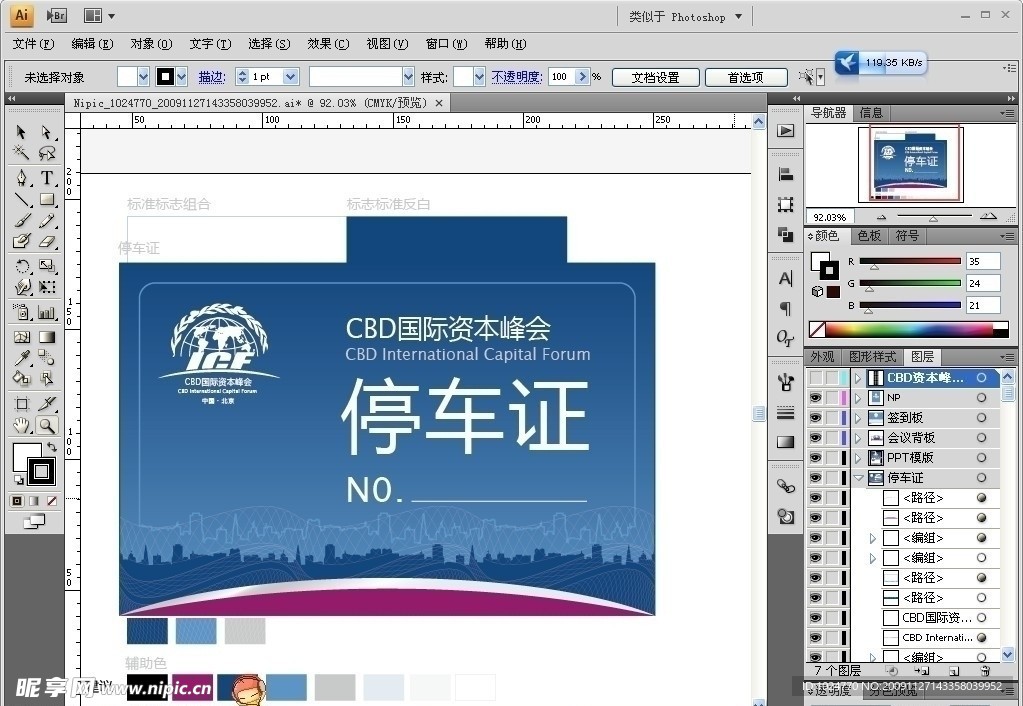Open the 文件 menu
This screenshot has height=706, width=1023.
tap(33, 44)
